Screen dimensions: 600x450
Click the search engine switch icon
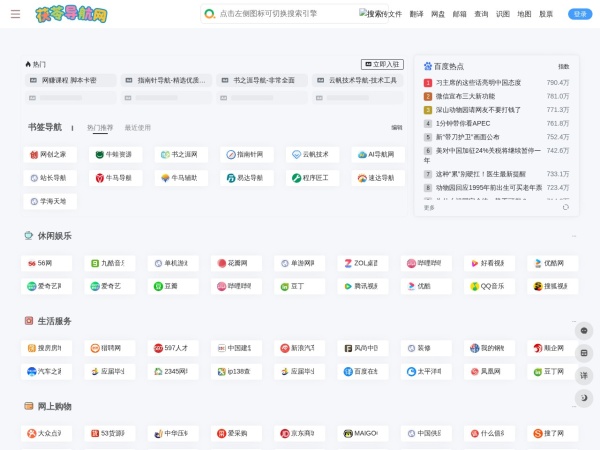[x=209, y=14]
